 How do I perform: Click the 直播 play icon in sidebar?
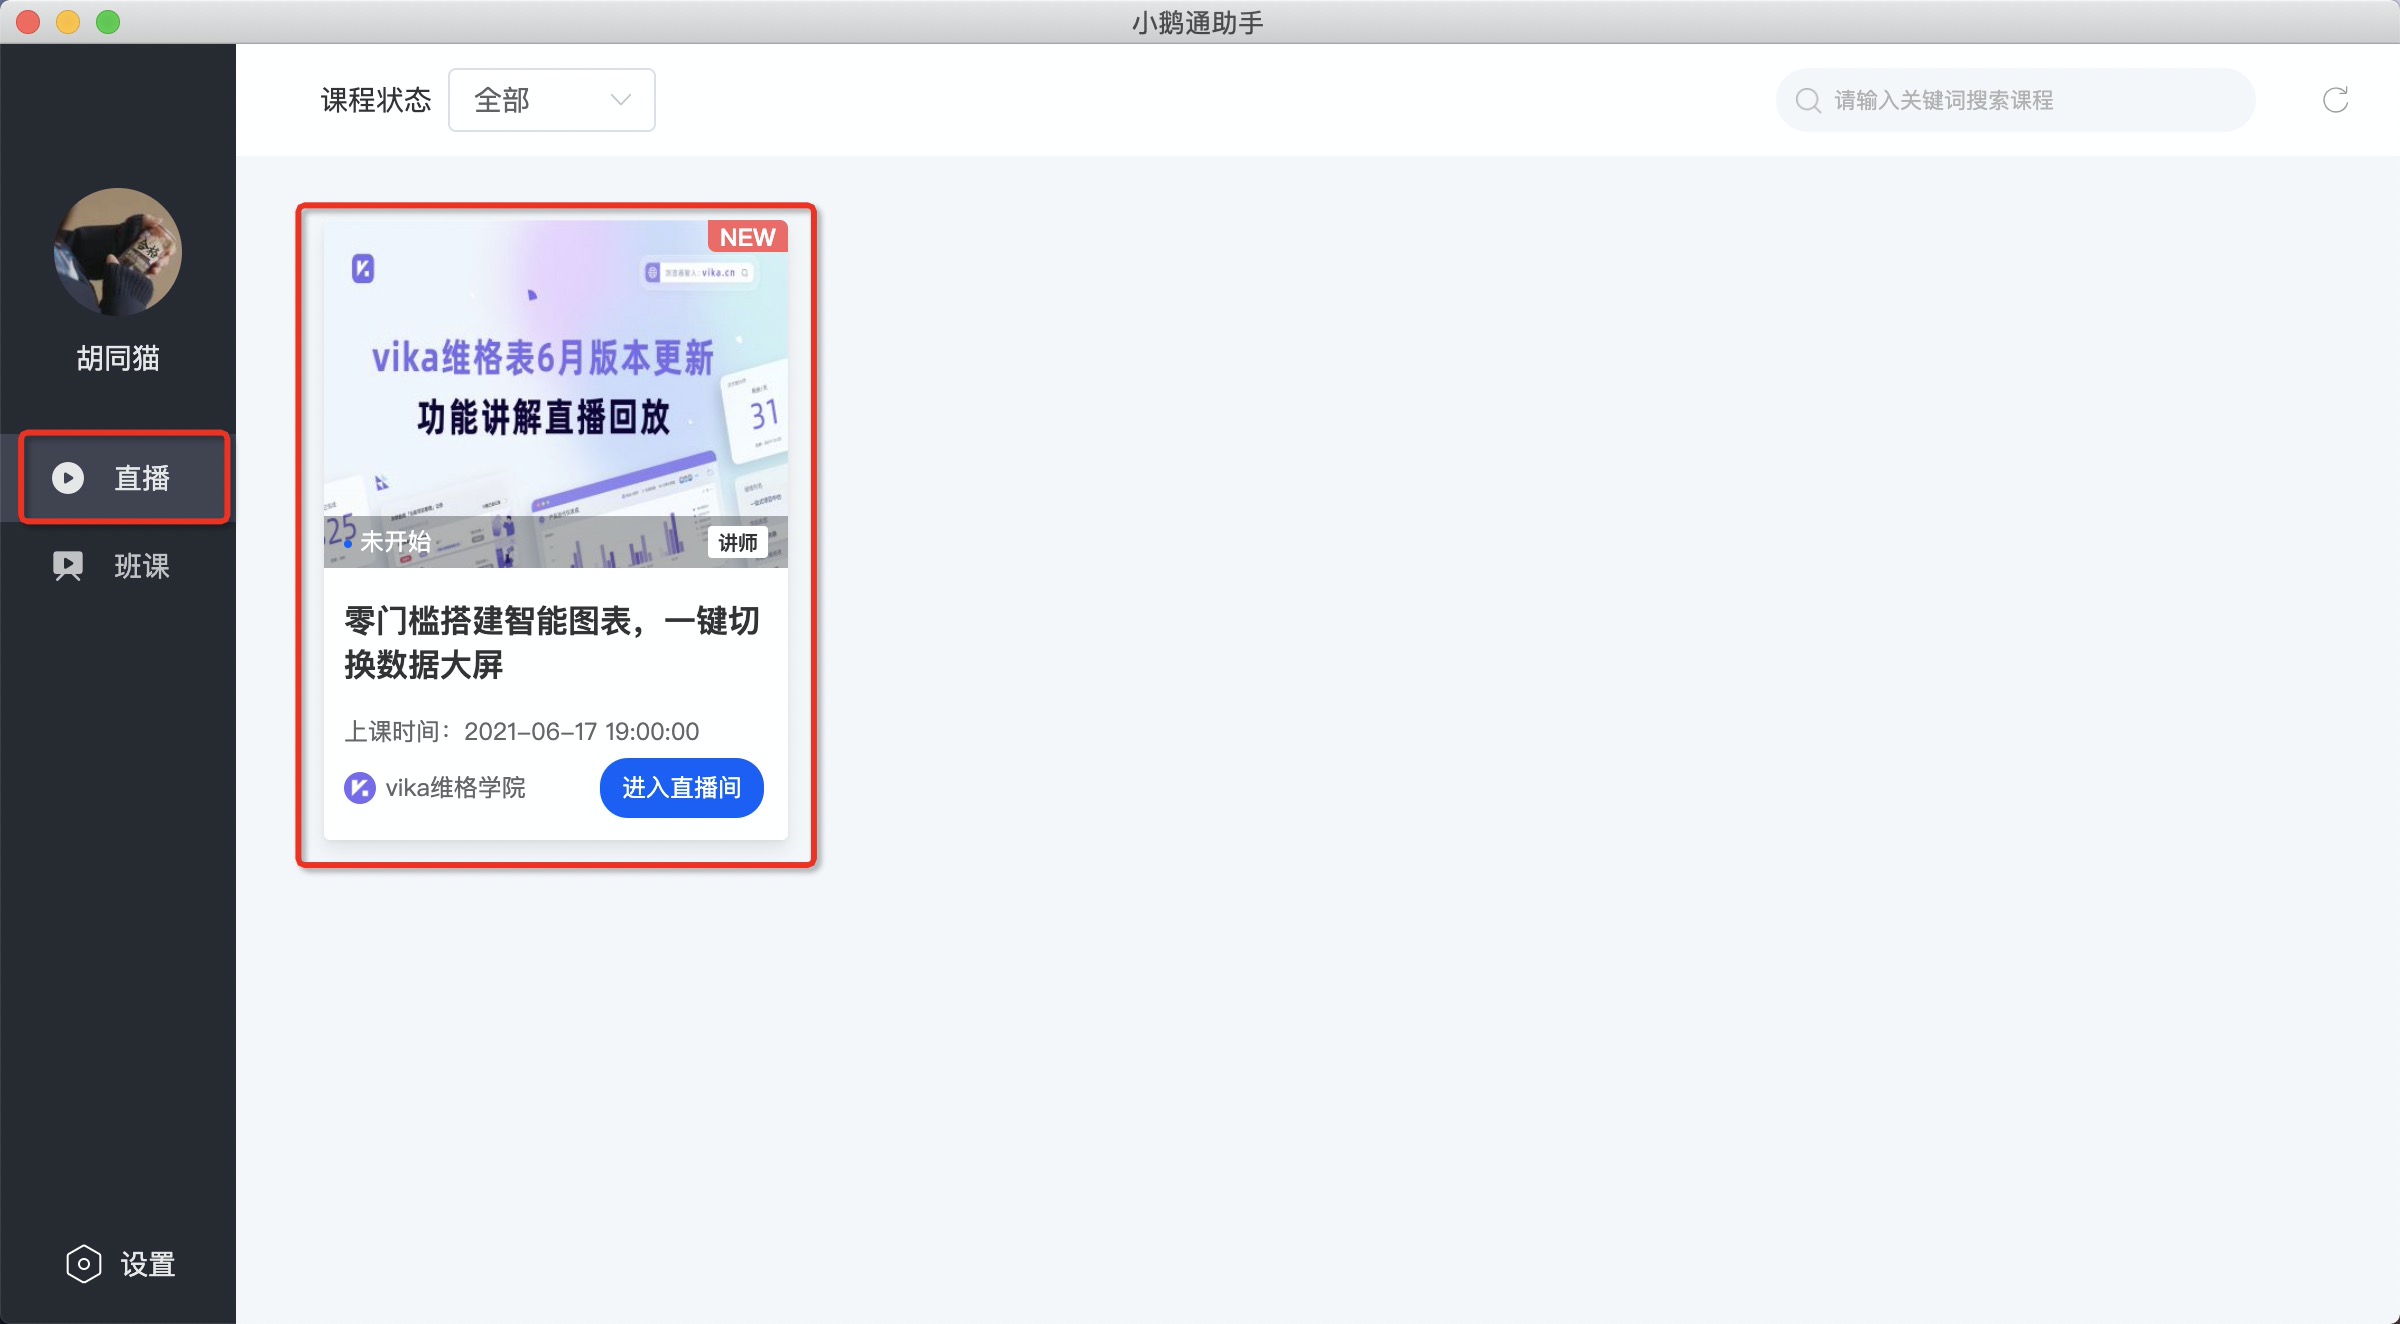coord(68,478)
